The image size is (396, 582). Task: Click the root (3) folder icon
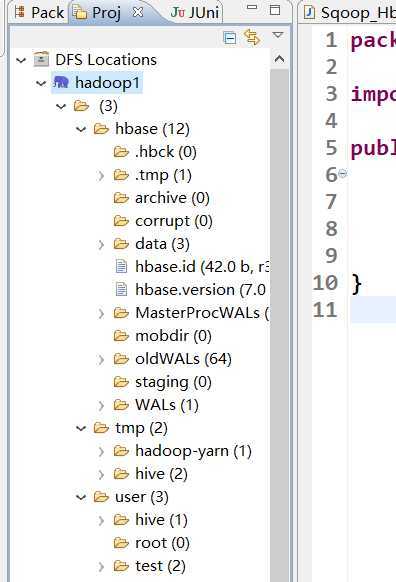81,106
